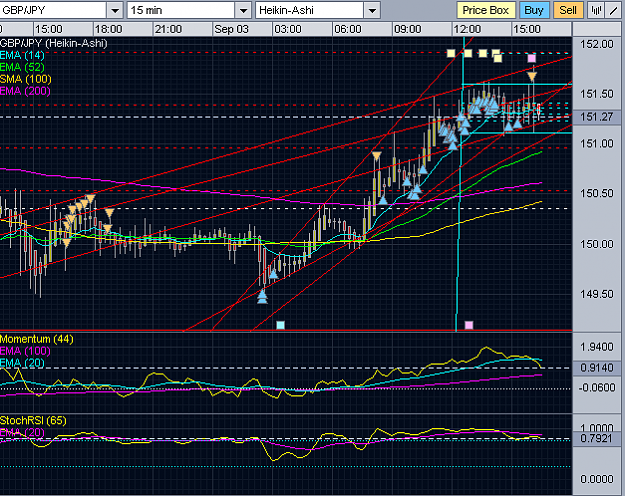Select the EMA (20) label in StochRSI panel
The width and height of the screenshot is (625, 496).
point(22,433)
